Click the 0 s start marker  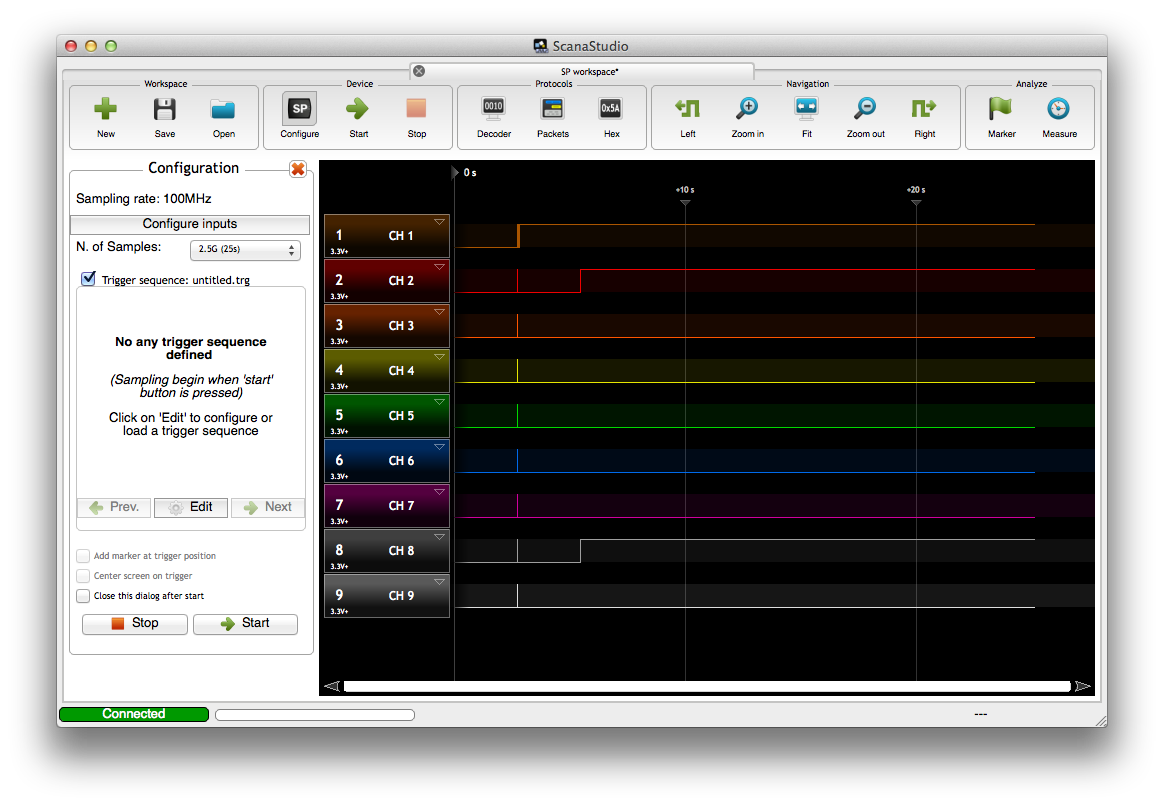(x=464, y=172)
